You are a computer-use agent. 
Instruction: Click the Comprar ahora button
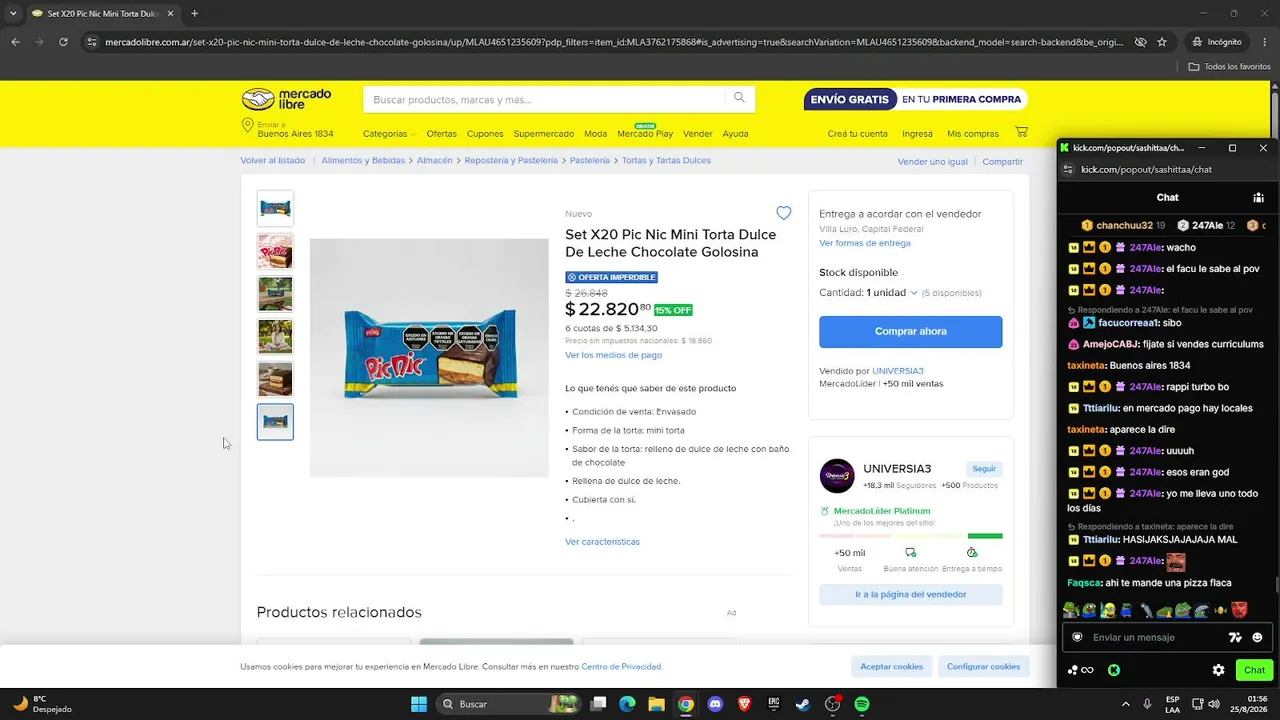910,331
